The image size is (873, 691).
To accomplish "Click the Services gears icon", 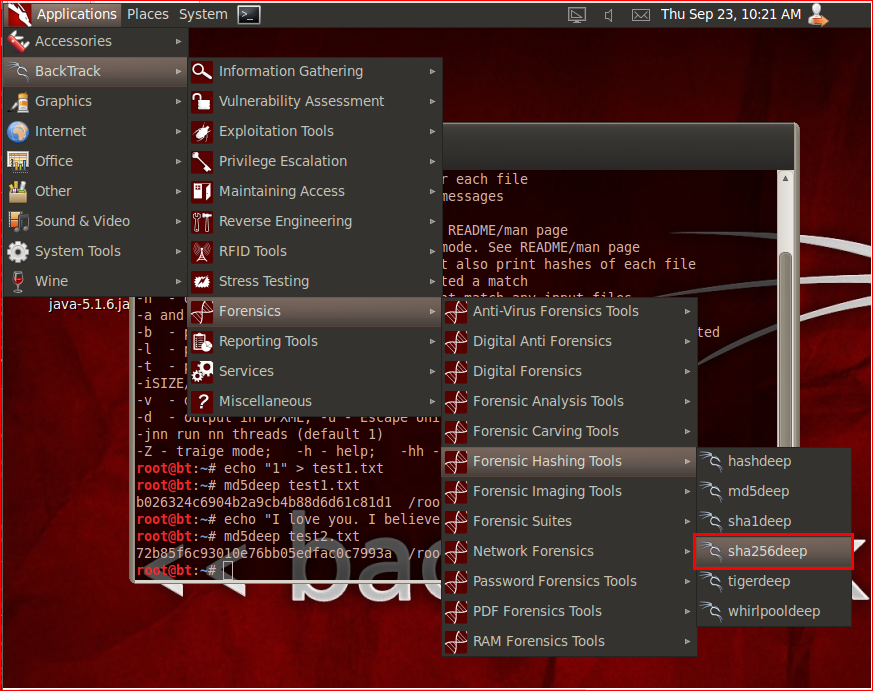I will pos(202,371).
